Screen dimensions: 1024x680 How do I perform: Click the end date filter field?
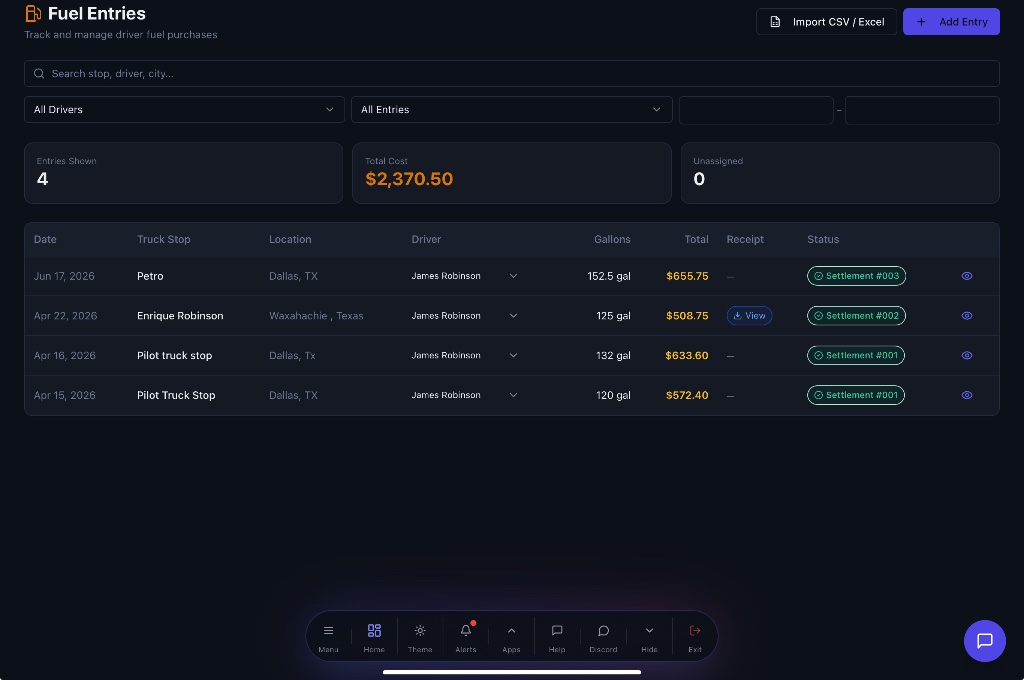pyautogui.click(x=922, y=110)
